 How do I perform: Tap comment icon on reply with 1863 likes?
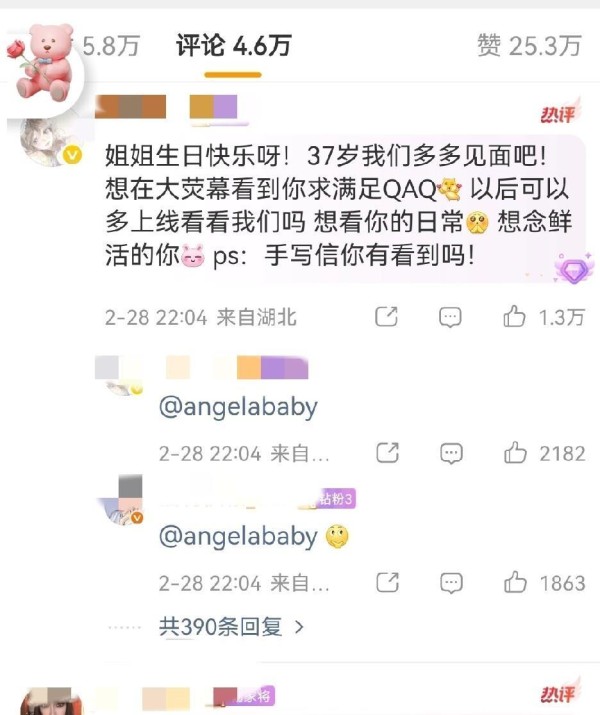(x=451, y=583)
